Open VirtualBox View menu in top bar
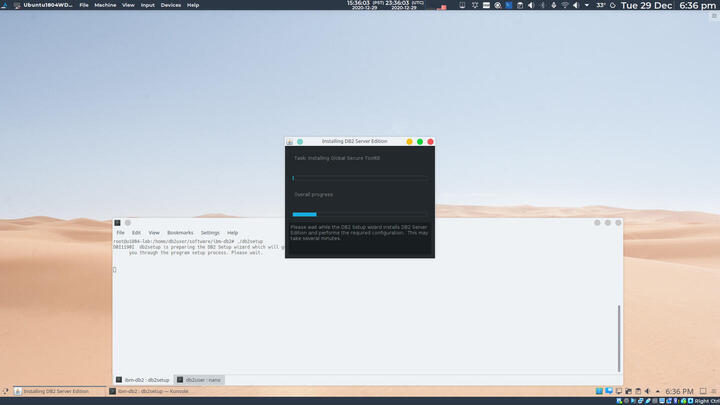 pos(128,5)
